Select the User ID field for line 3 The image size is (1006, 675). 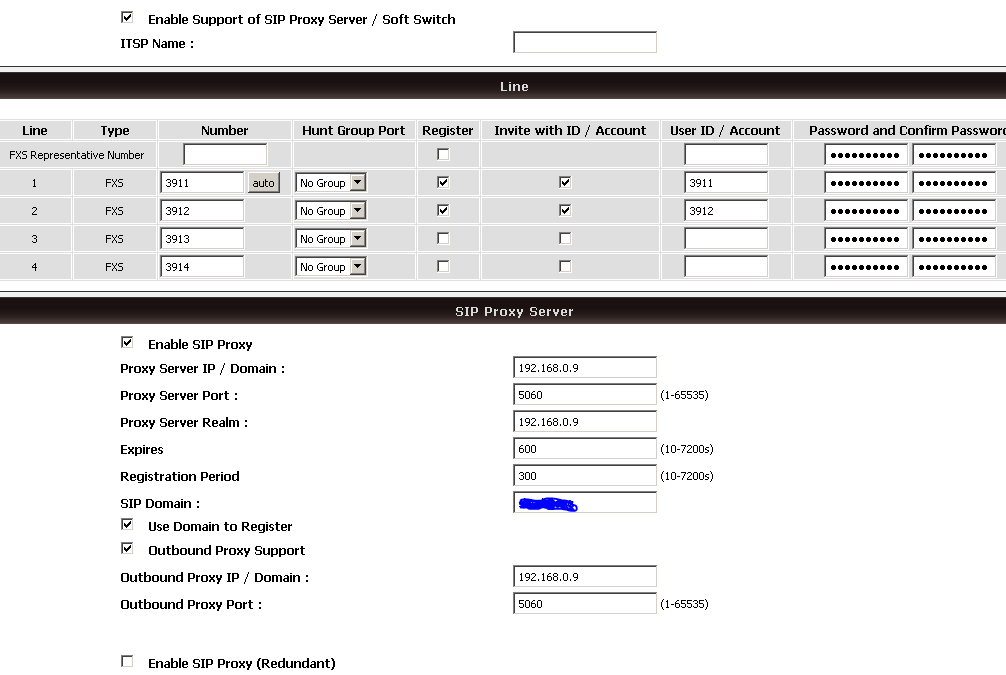pyautogui.click(x=725, y=239)
